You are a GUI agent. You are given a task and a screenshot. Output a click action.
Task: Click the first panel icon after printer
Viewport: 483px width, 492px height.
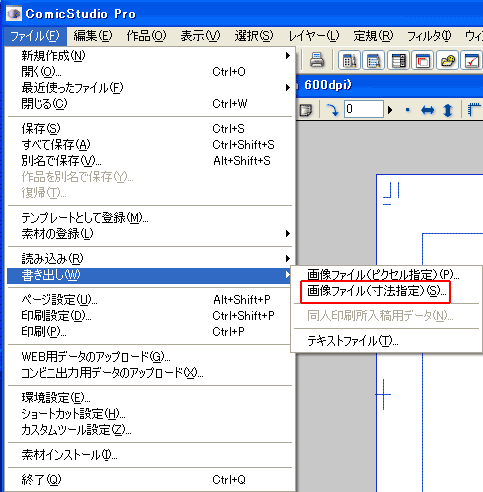point(349,61)
